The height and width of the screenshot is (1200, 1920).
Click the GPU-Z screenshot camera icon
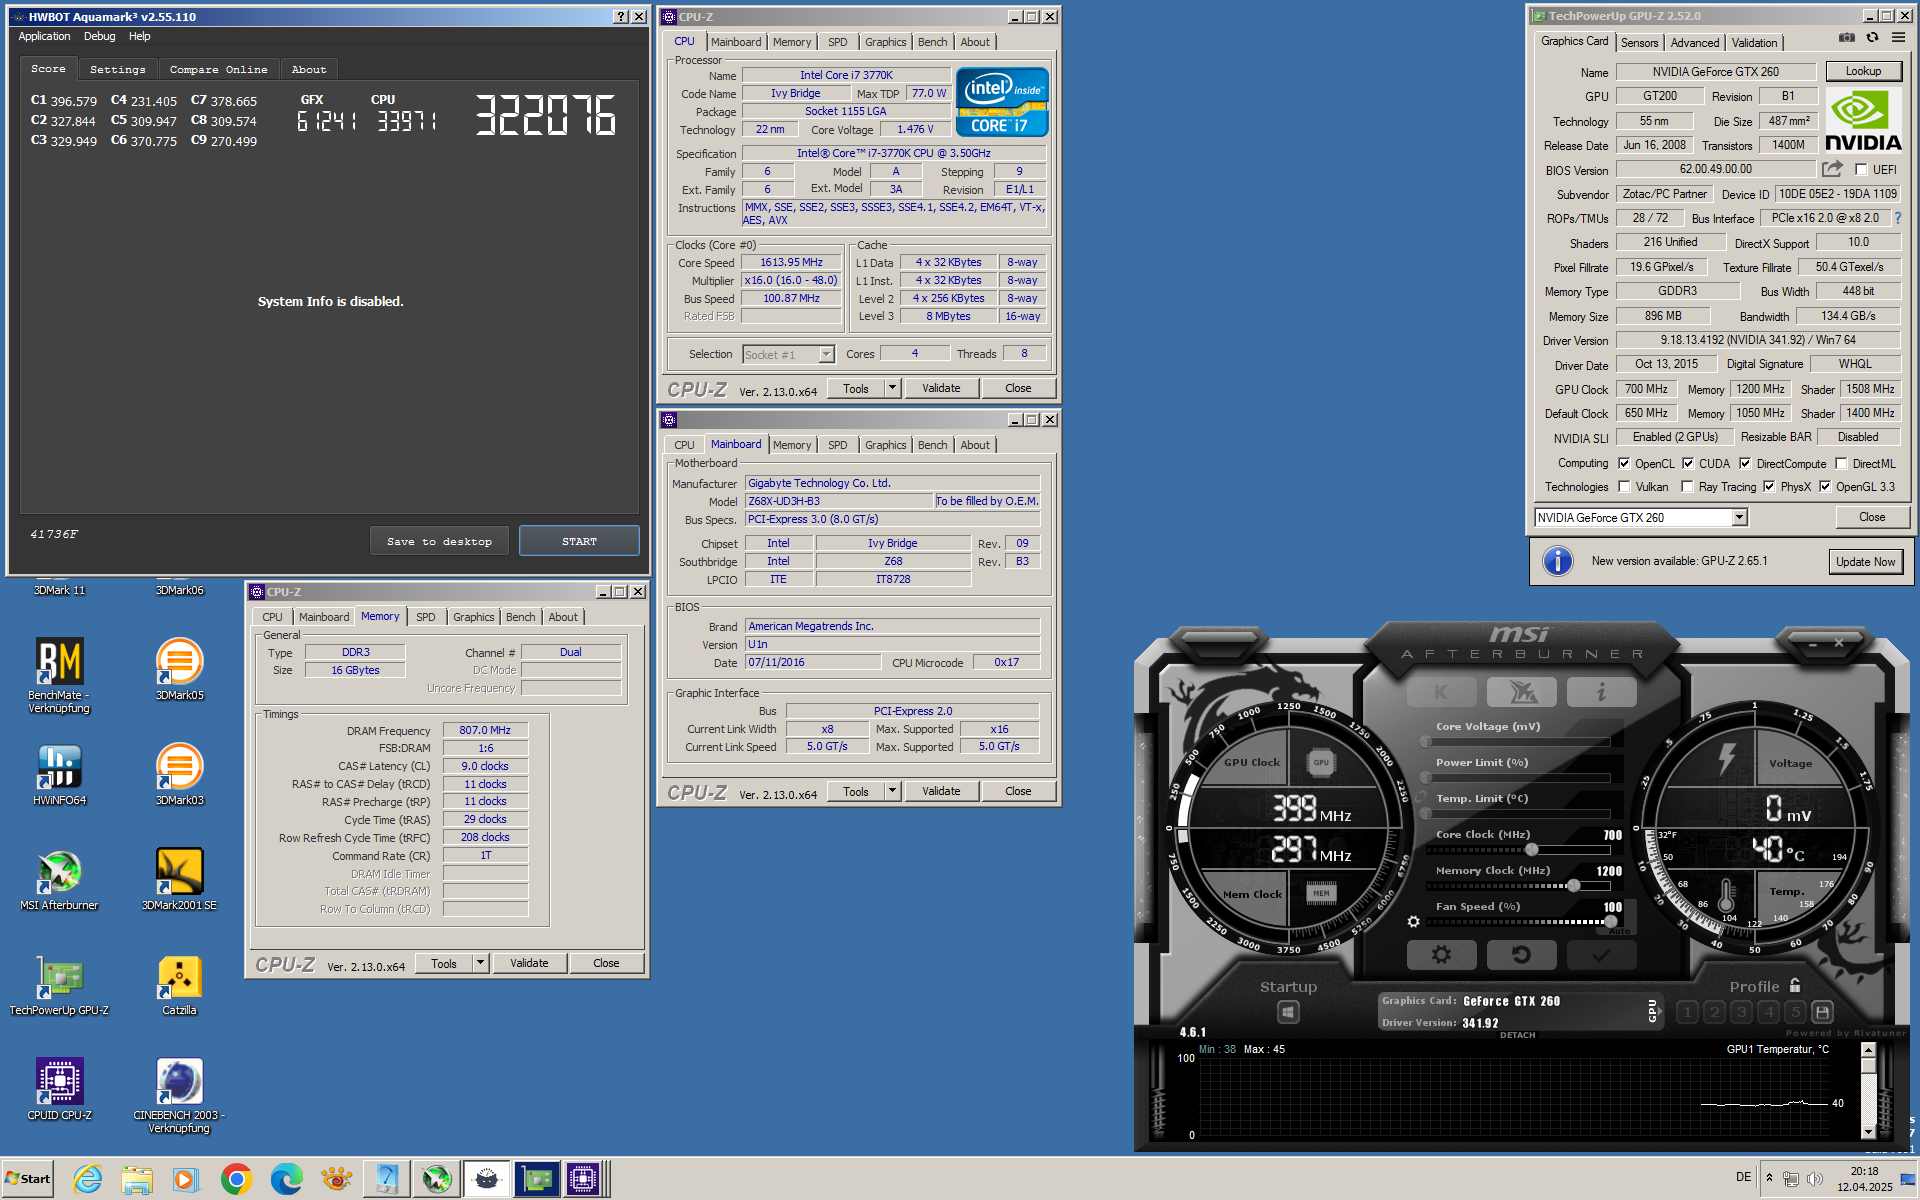pyautogui.click(x=1846, y=38)
